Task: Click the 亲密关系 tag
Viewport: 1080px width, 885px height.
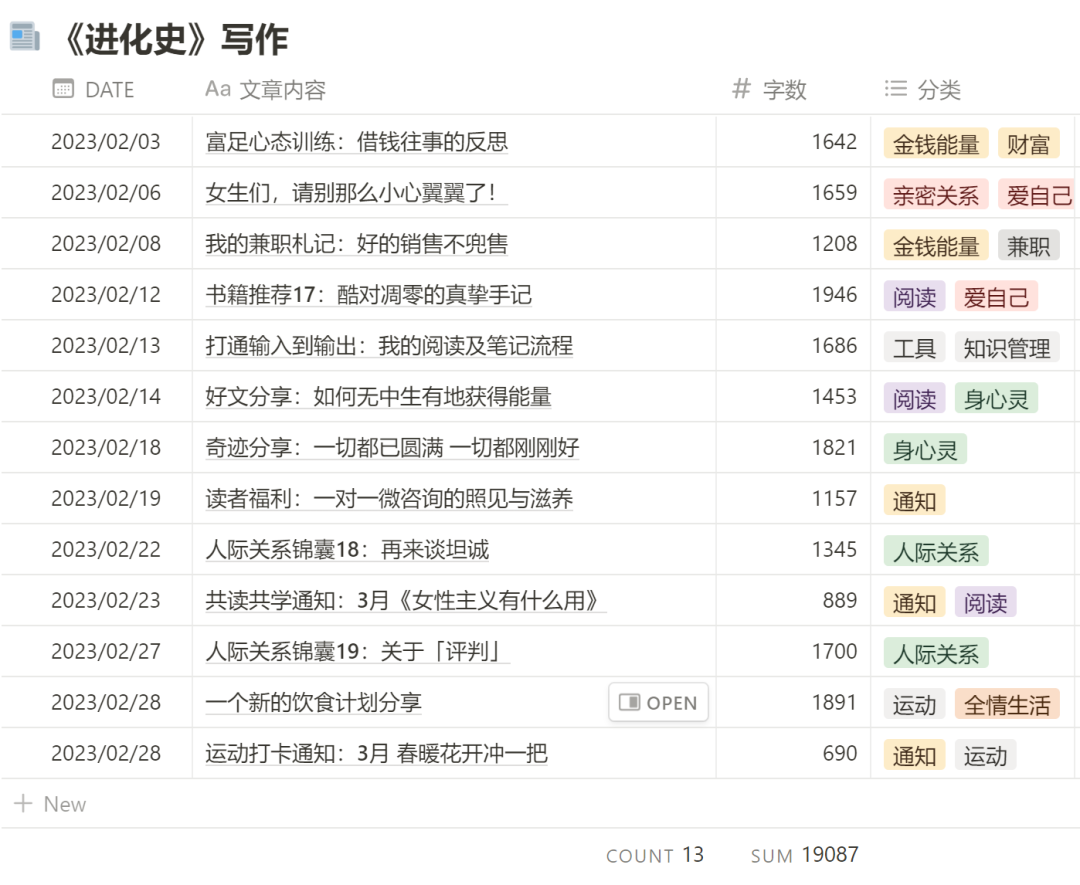Action: [936, 195]
